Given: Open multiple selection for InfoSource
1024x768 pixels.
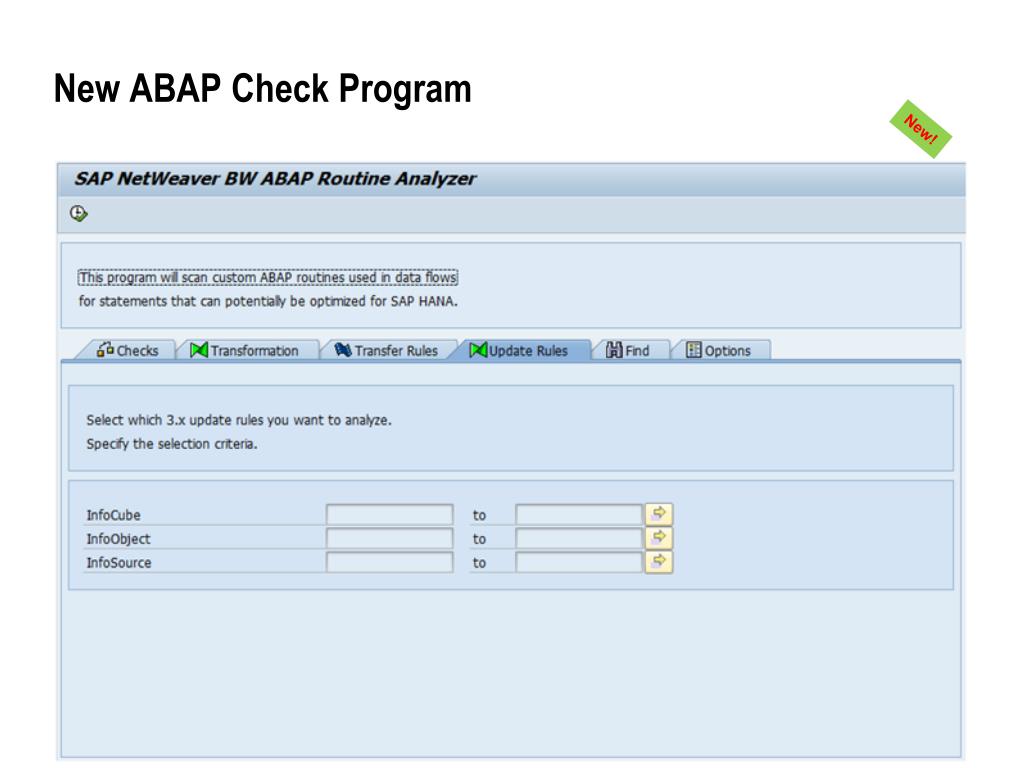Looking at the screenshot, I should [659, 562].
